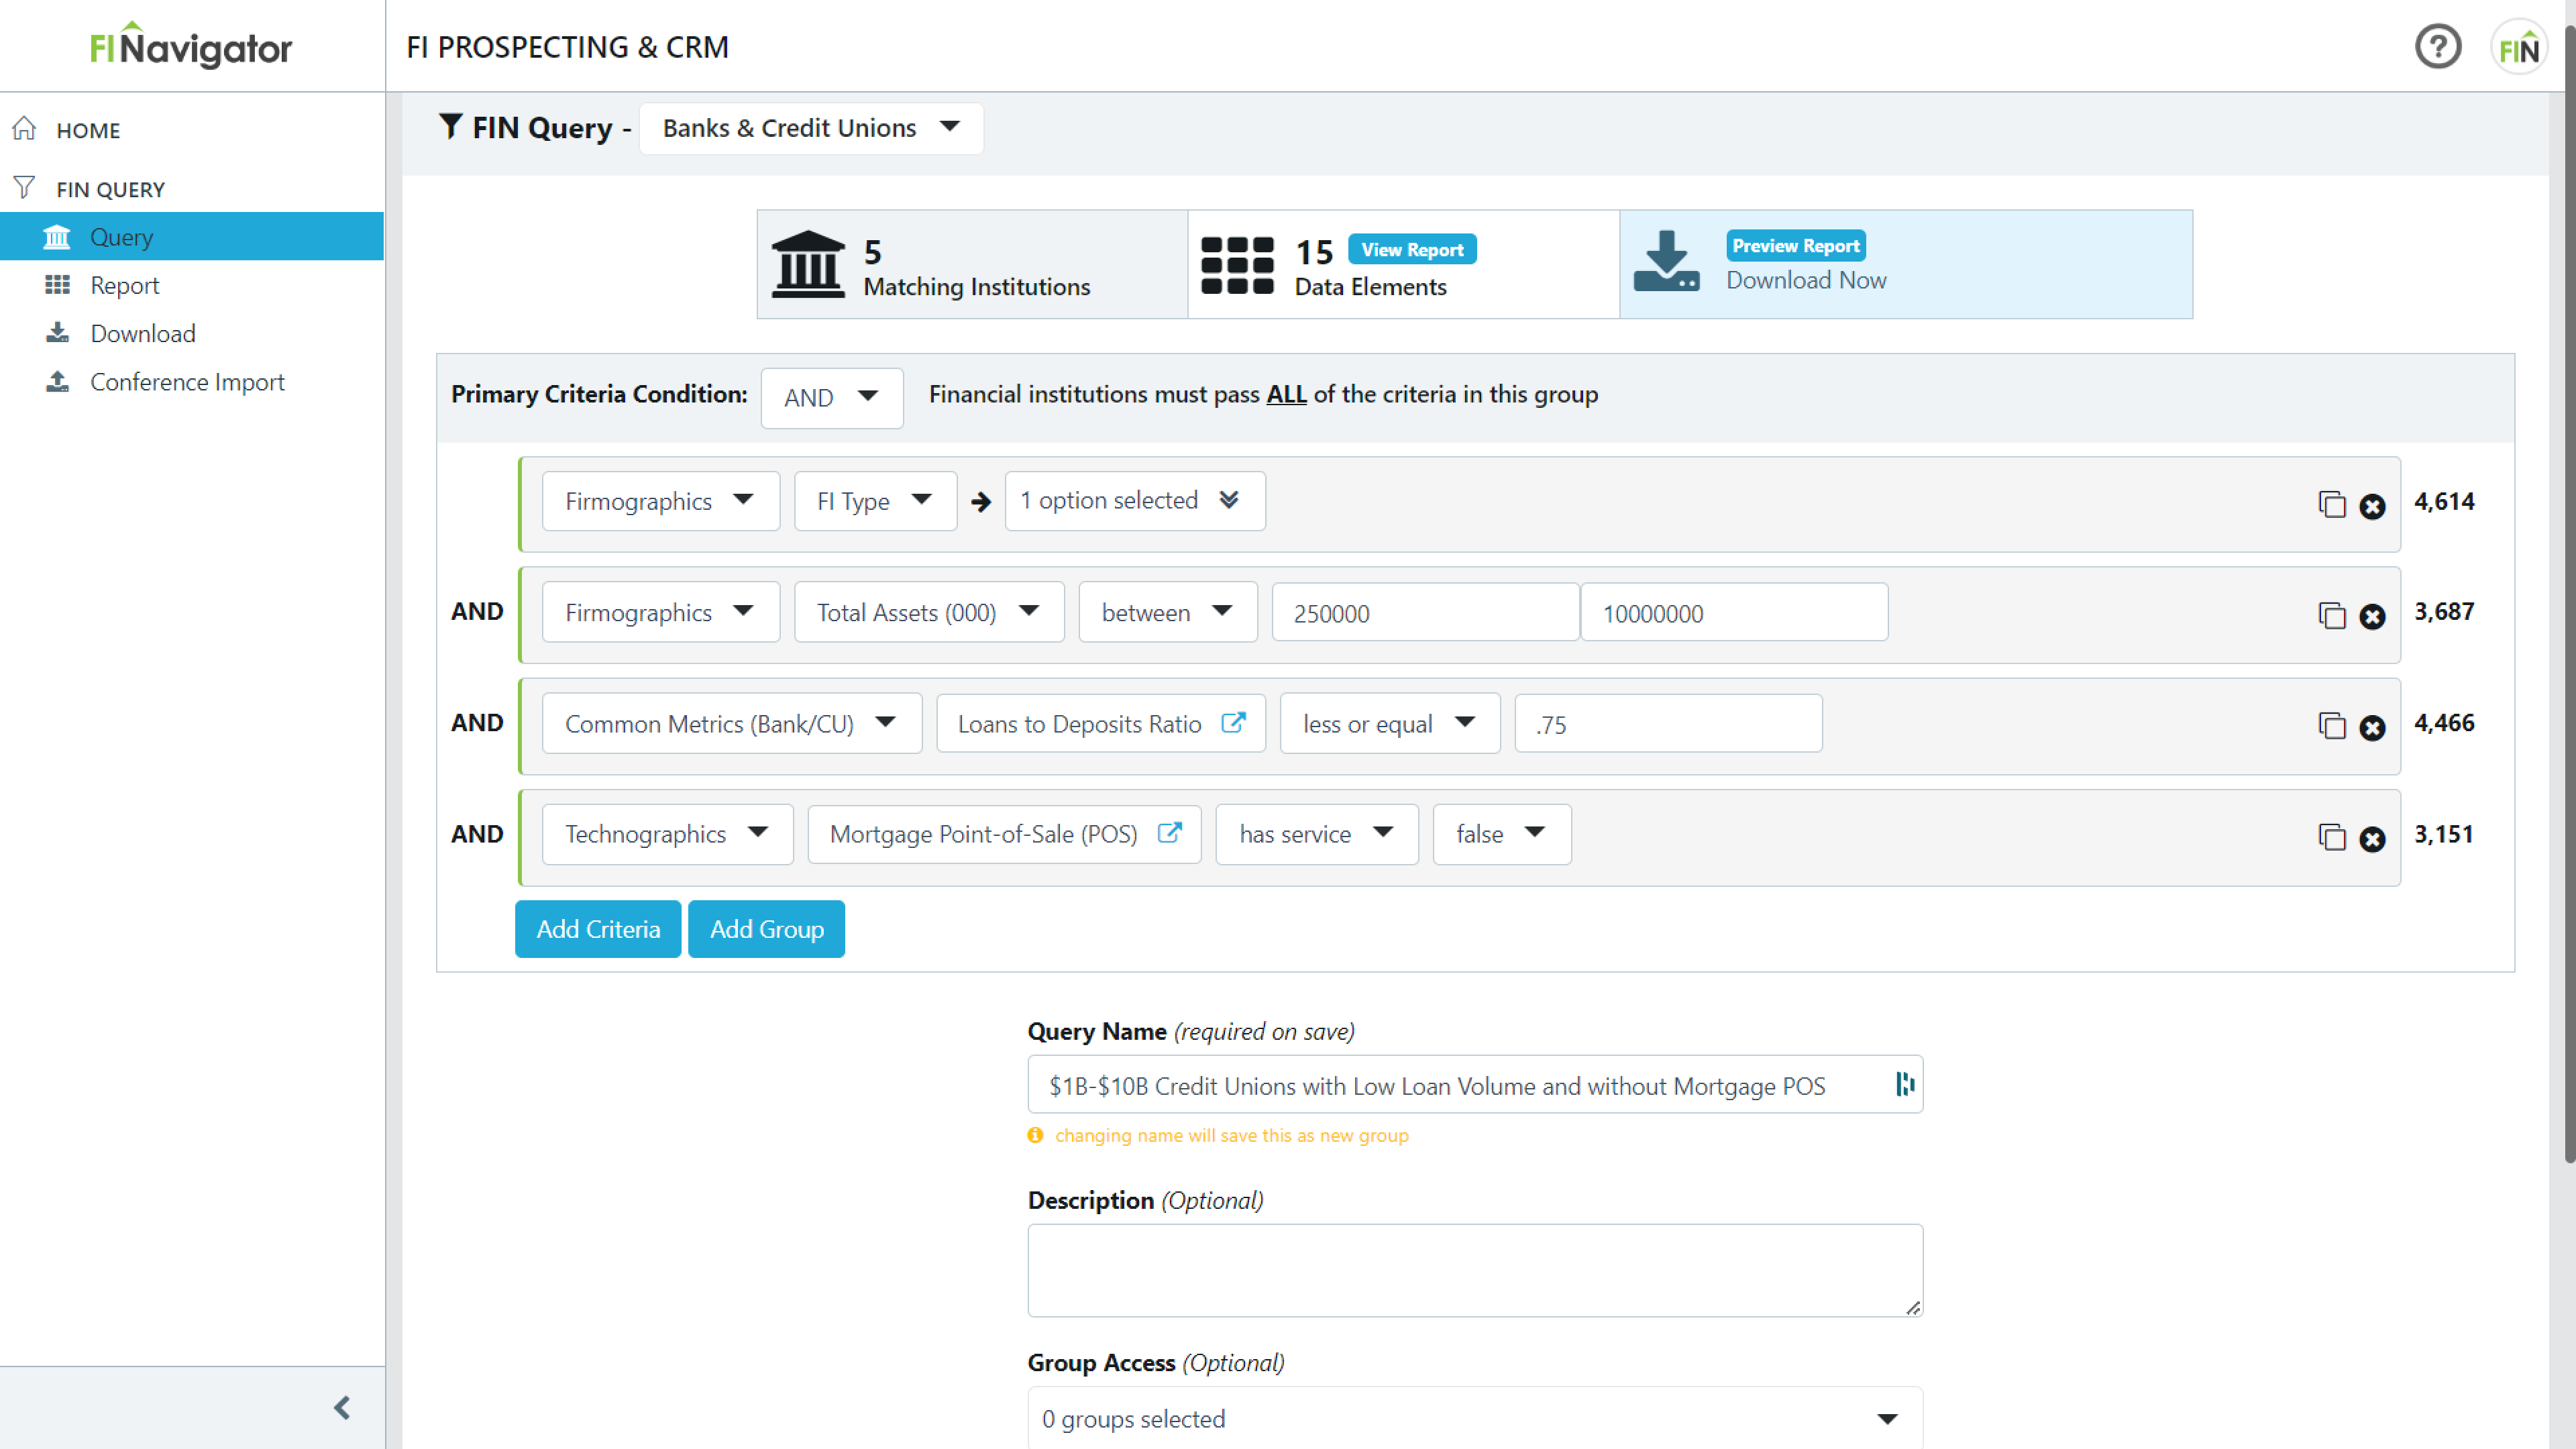Click the Add Criteria button

[598, 929]
